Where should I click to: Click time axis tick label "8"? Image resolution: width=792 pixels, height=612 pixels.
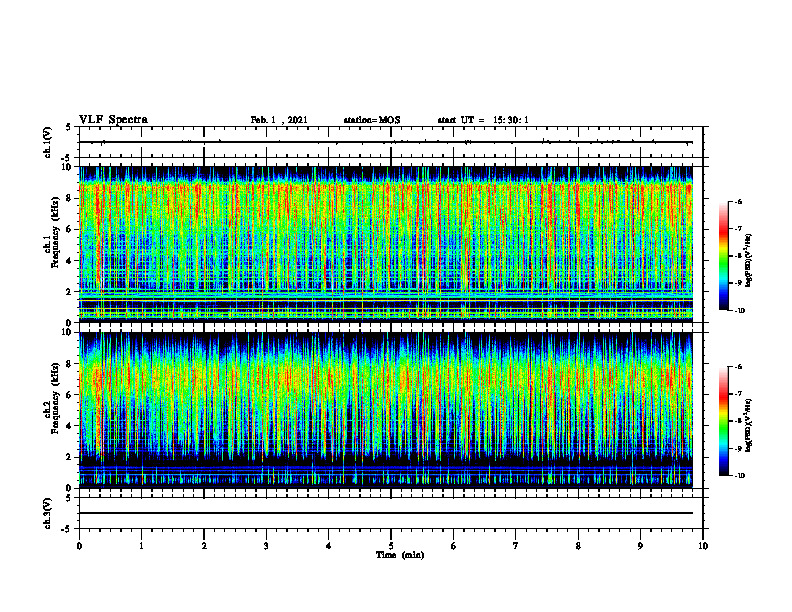(578, 546)
